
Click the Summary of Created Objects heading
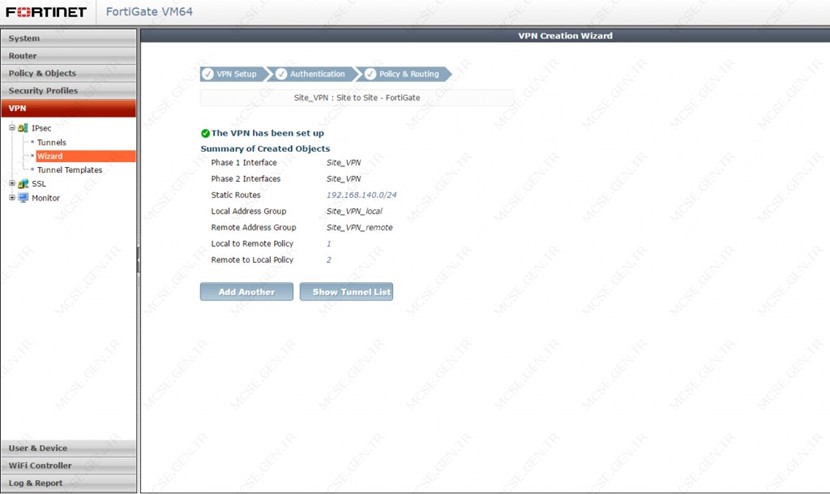[265, 149]
